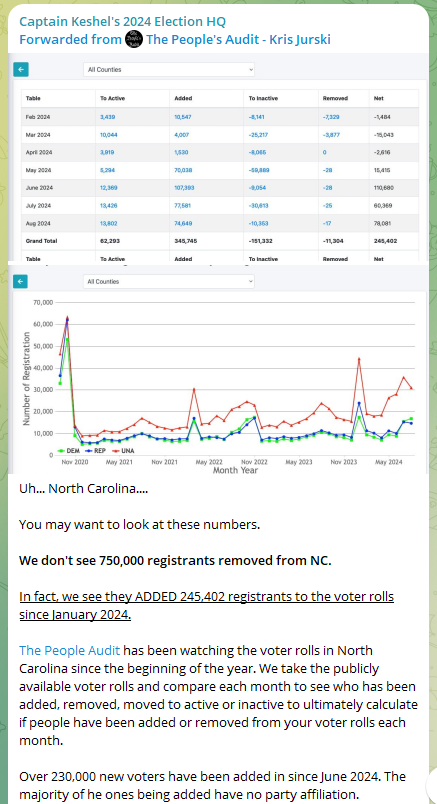Click underlined sentence about ADDED 245,402 registrants

point(206,606)
